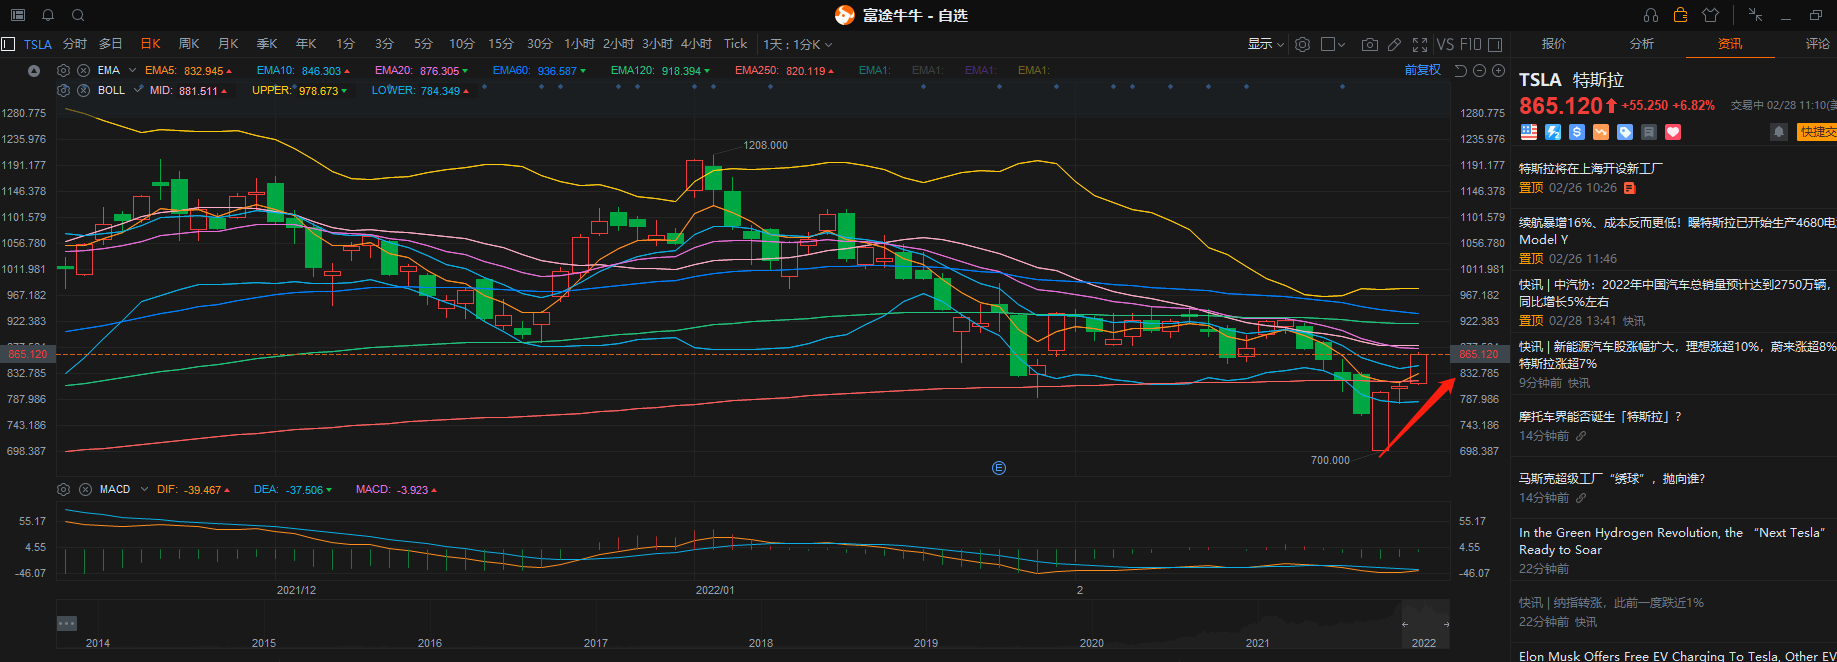Open VS compare tool
Viewport: 1837px width, 662px height.
[x=1445, y=44]
